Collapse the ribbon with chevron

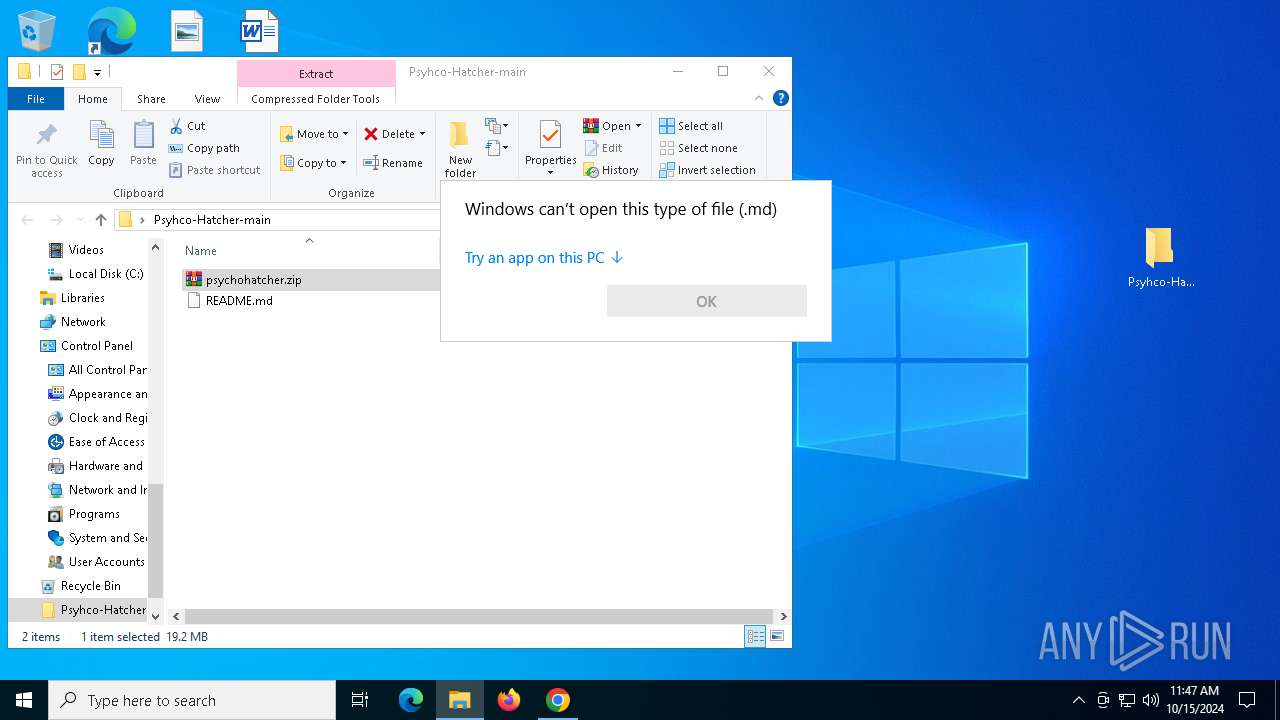[759, 98]
